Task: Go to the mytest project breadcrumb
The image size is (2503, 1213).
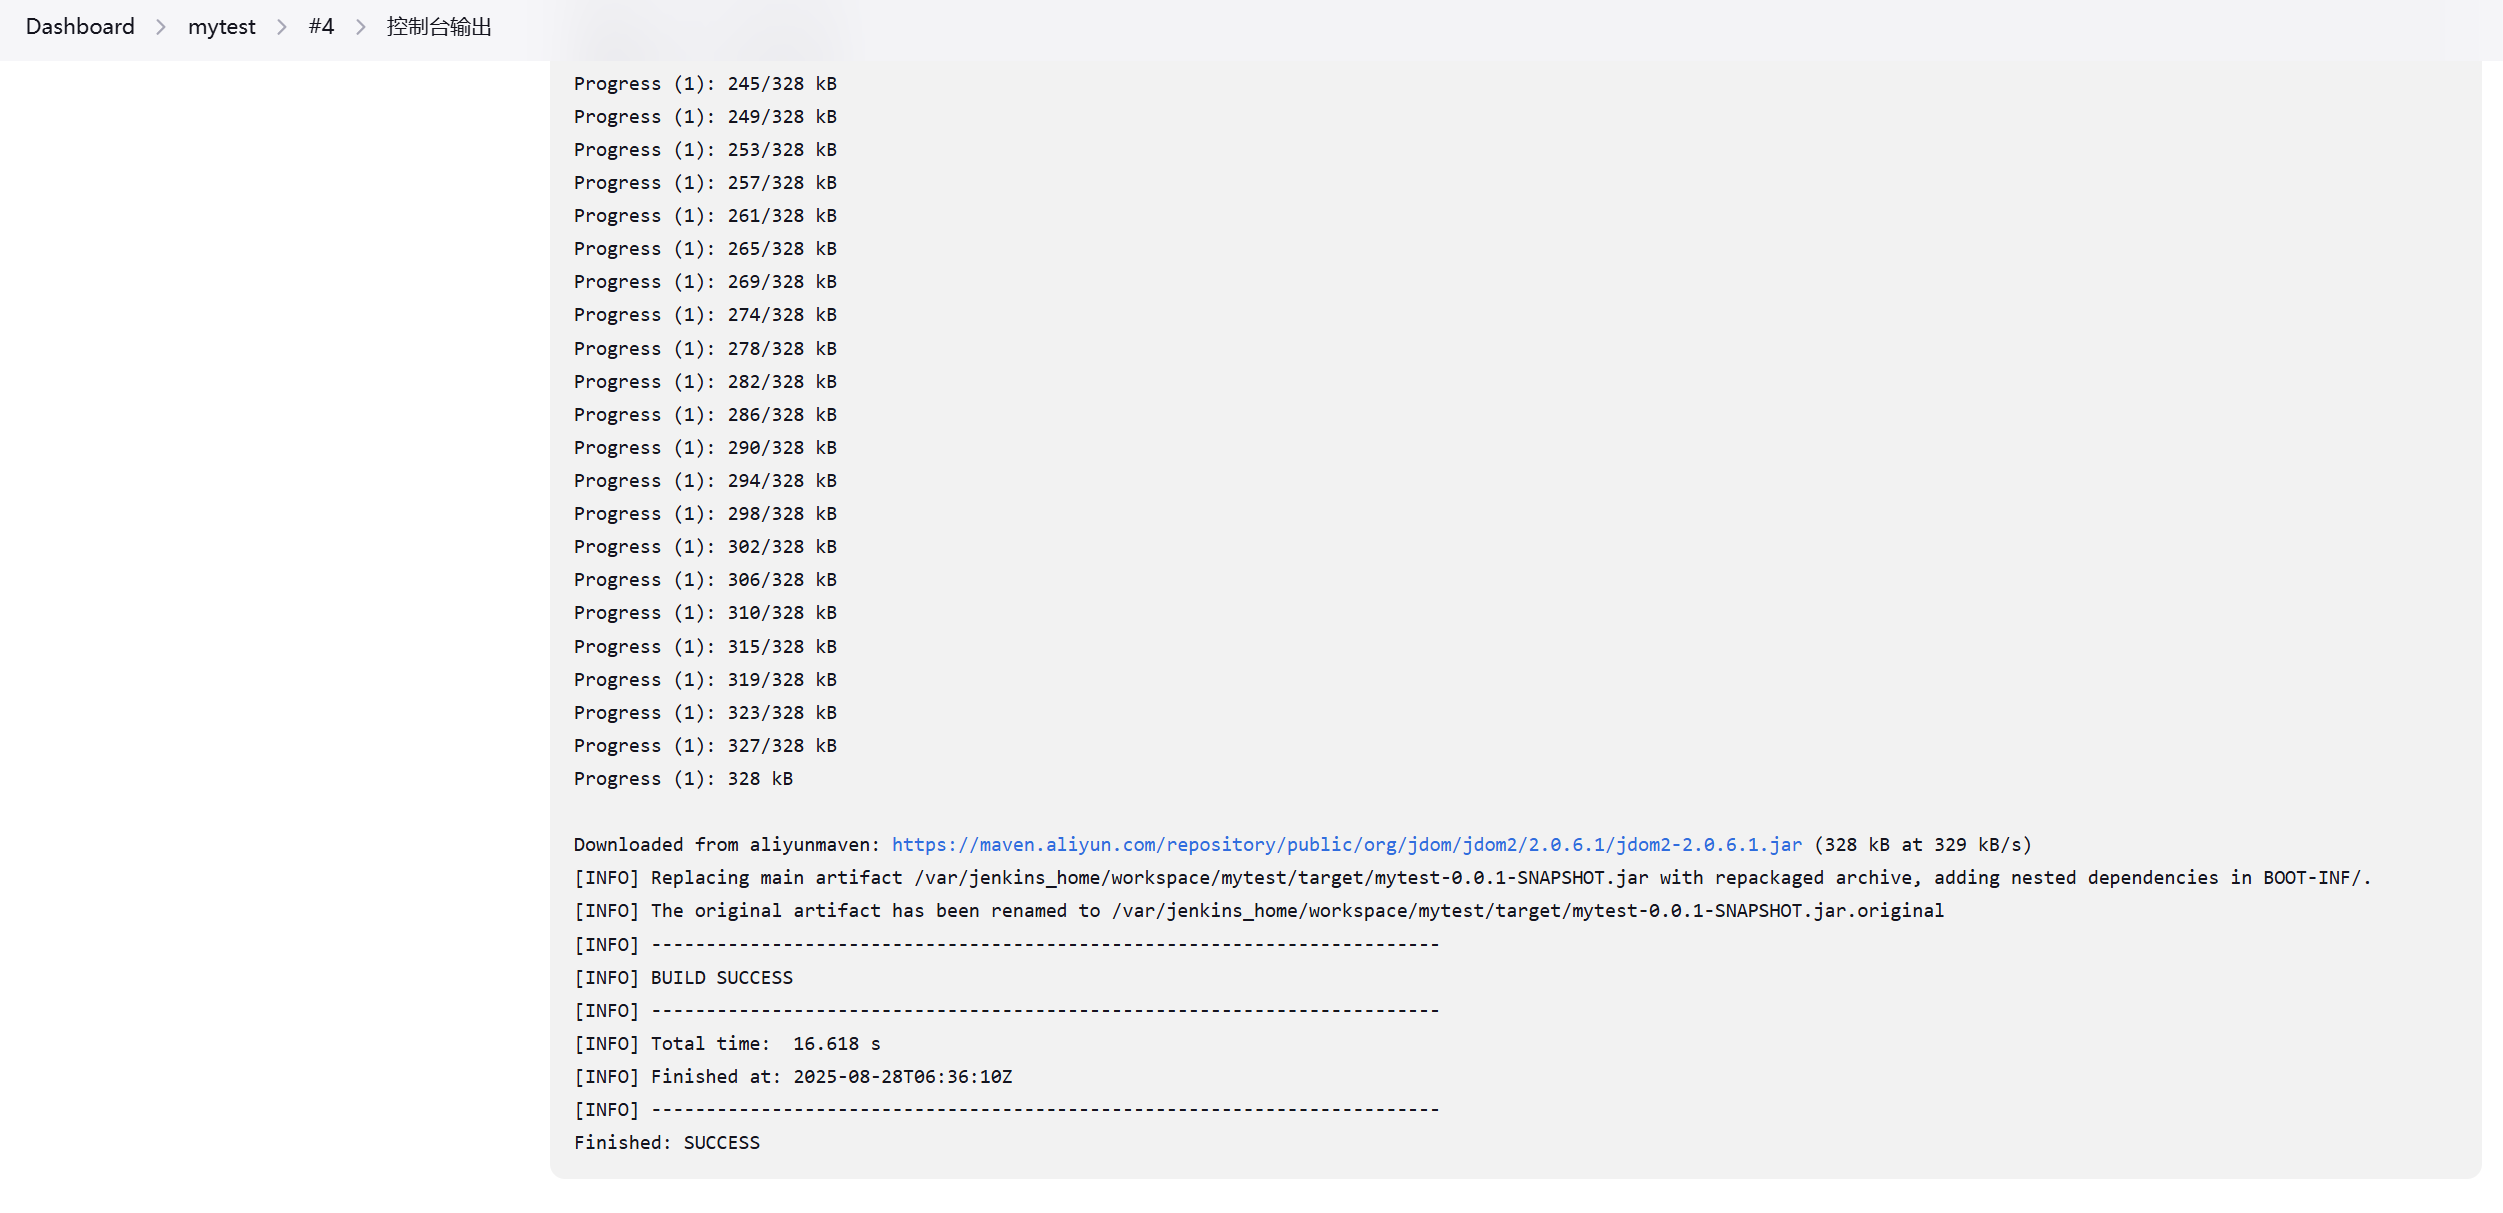Action: tap(222, 27)
